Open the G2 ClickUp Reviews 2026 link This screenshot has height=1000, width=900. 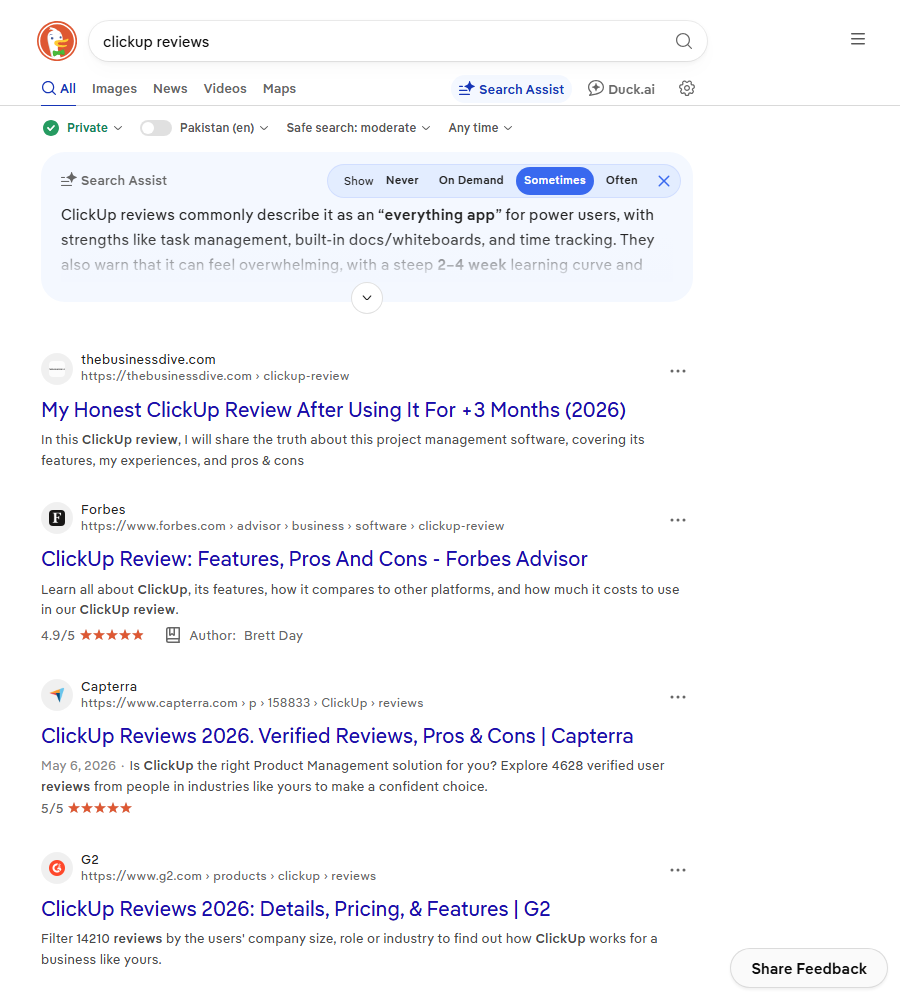[296, 909]
